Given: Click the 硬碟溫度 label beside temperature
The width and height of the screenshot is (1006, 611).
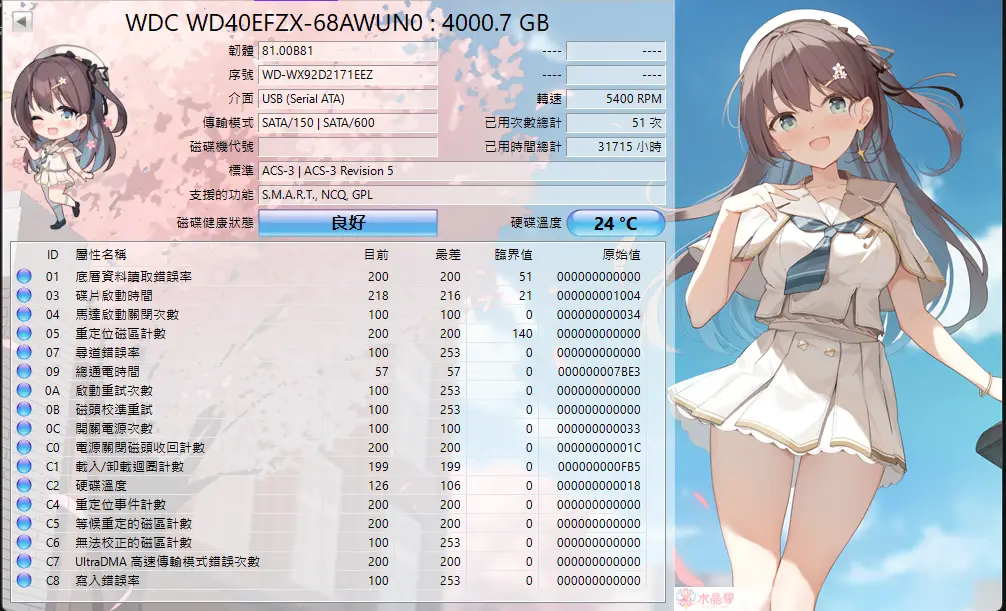Looking at the screenshot, I should click(x=536, y=223).
